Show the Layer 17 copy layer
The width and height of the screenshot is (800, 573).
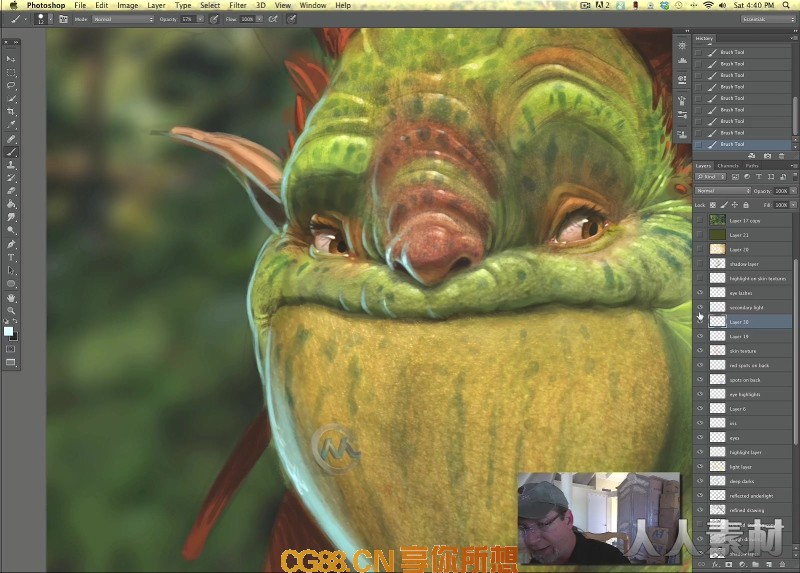point(700,220)
